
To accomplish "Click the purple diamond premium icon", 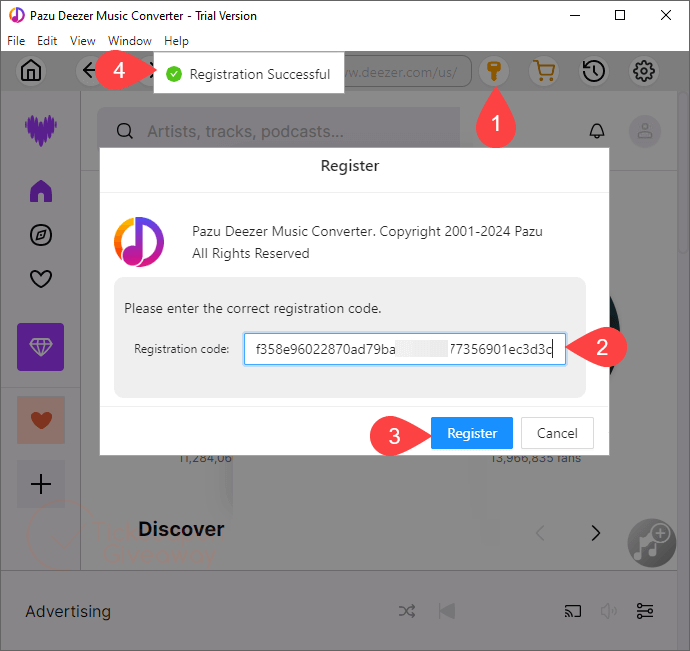I will pos(40,347).
